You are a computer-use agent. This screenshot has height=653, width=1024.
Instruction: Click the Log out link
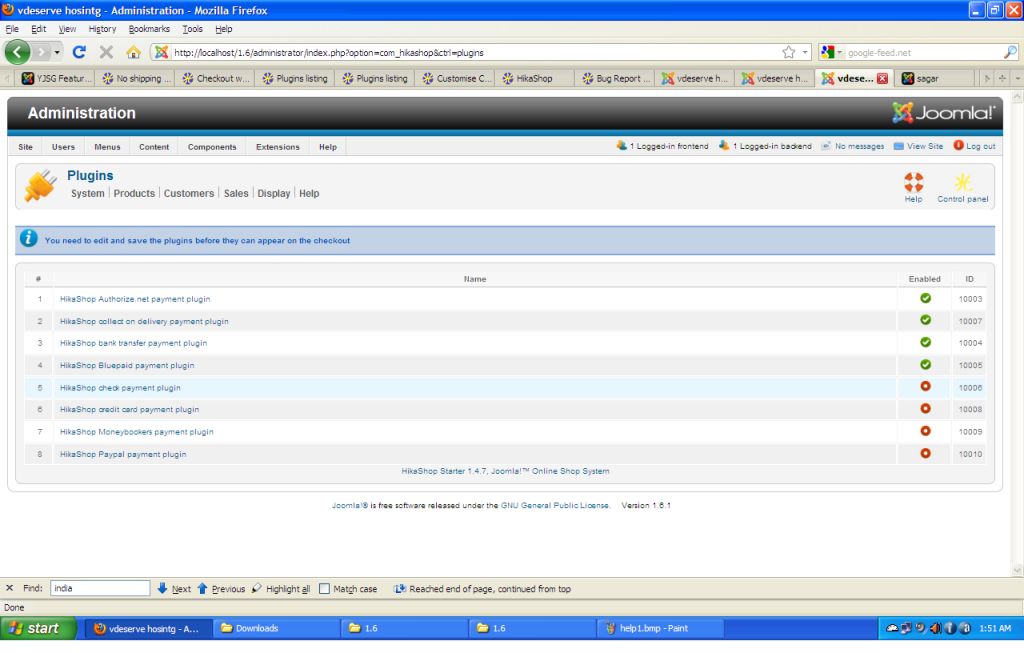974,146
